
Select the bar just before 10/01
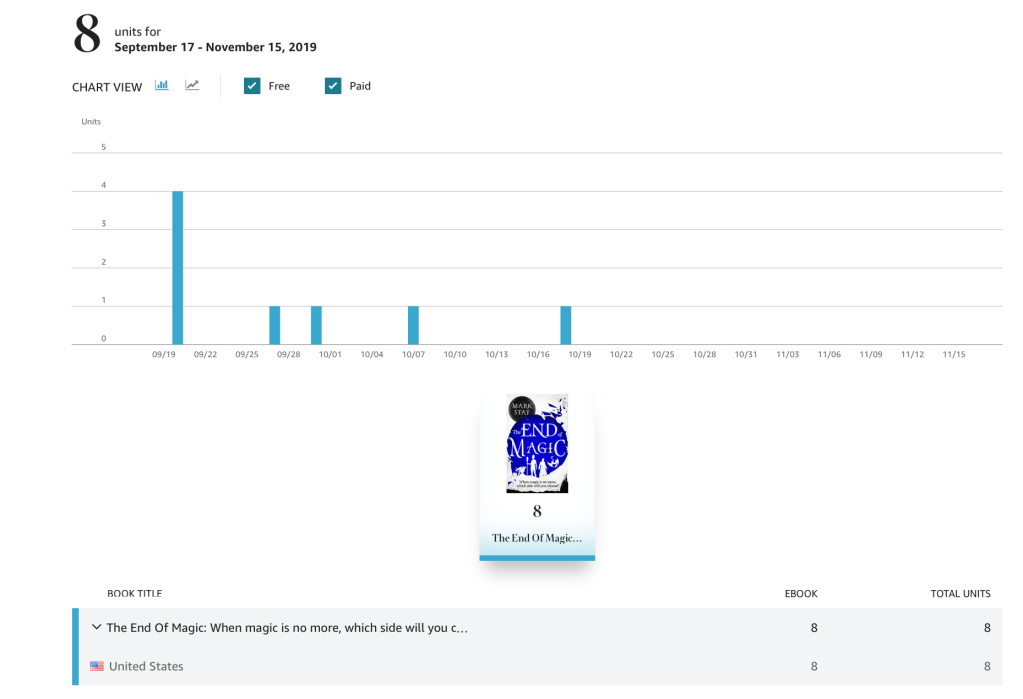click(x=316, y=325)
